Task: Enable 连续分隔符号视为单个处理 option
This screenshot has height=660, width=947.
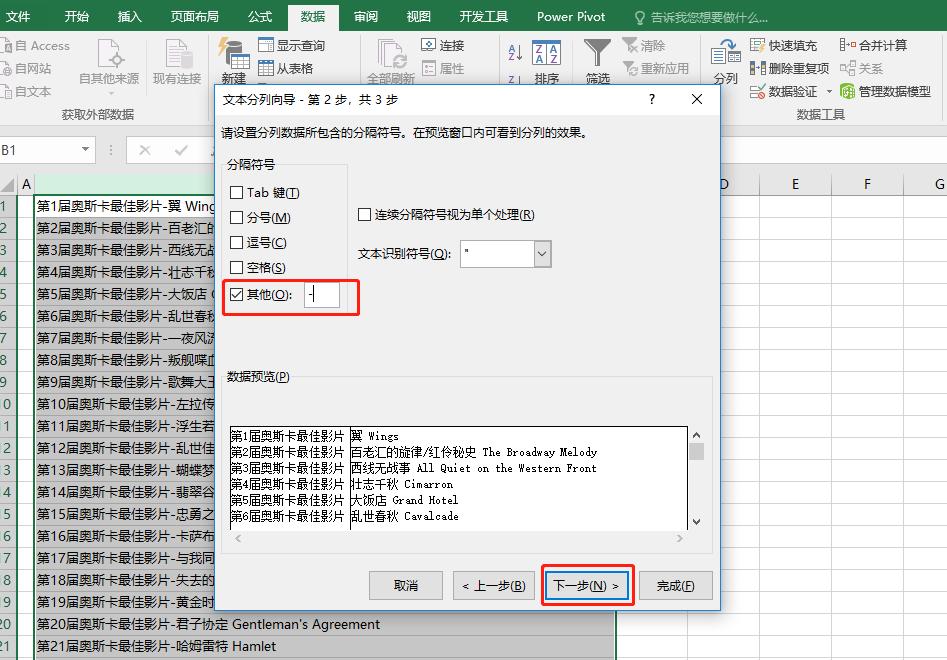Action: [x=364, y=214]
